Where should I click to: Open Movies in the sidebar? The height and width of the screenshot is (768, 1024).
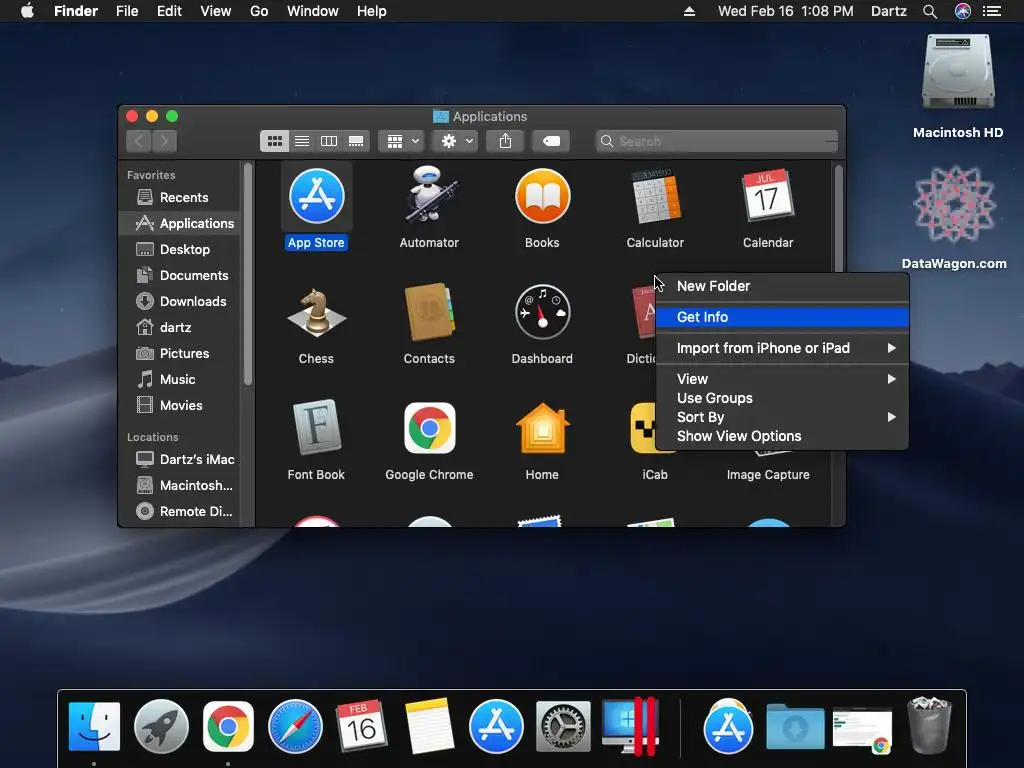pos(180,406)
